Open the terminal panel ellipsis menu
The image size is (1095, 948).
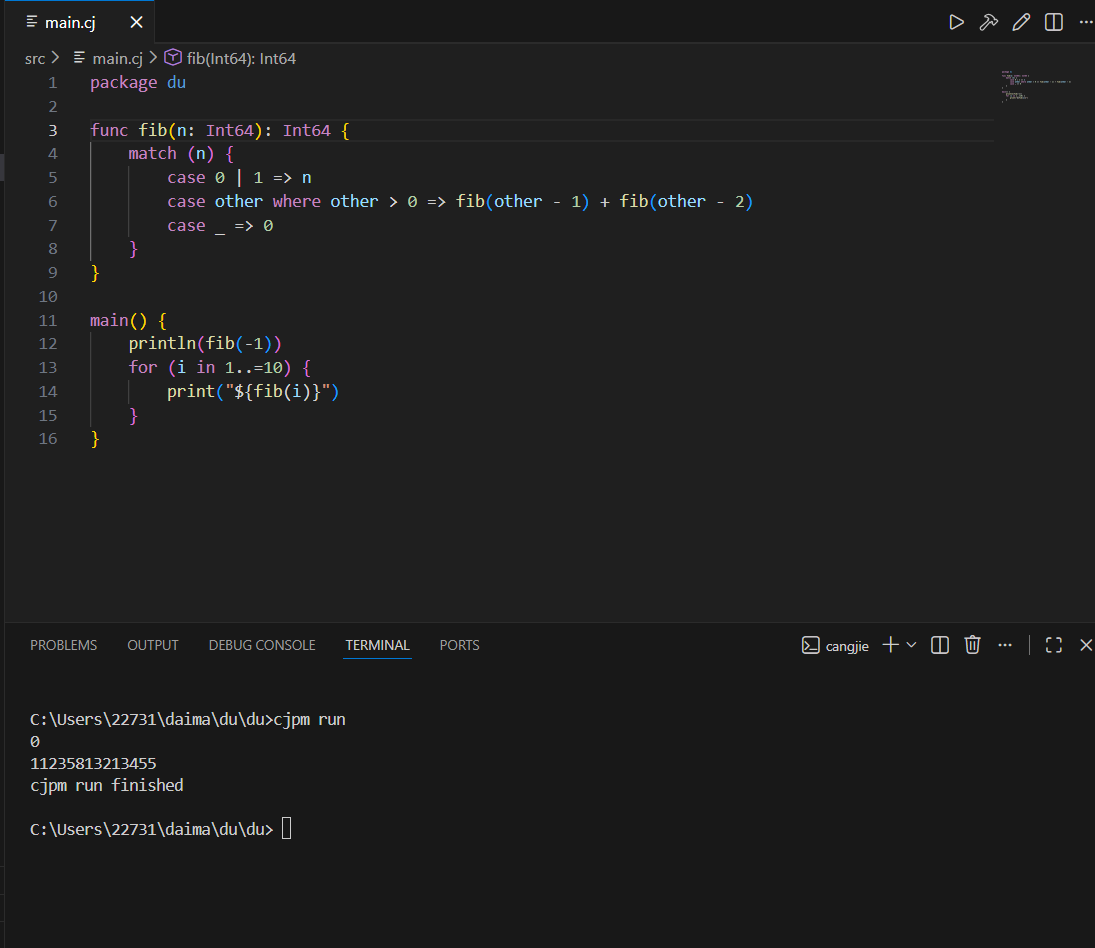(1005, 645)
